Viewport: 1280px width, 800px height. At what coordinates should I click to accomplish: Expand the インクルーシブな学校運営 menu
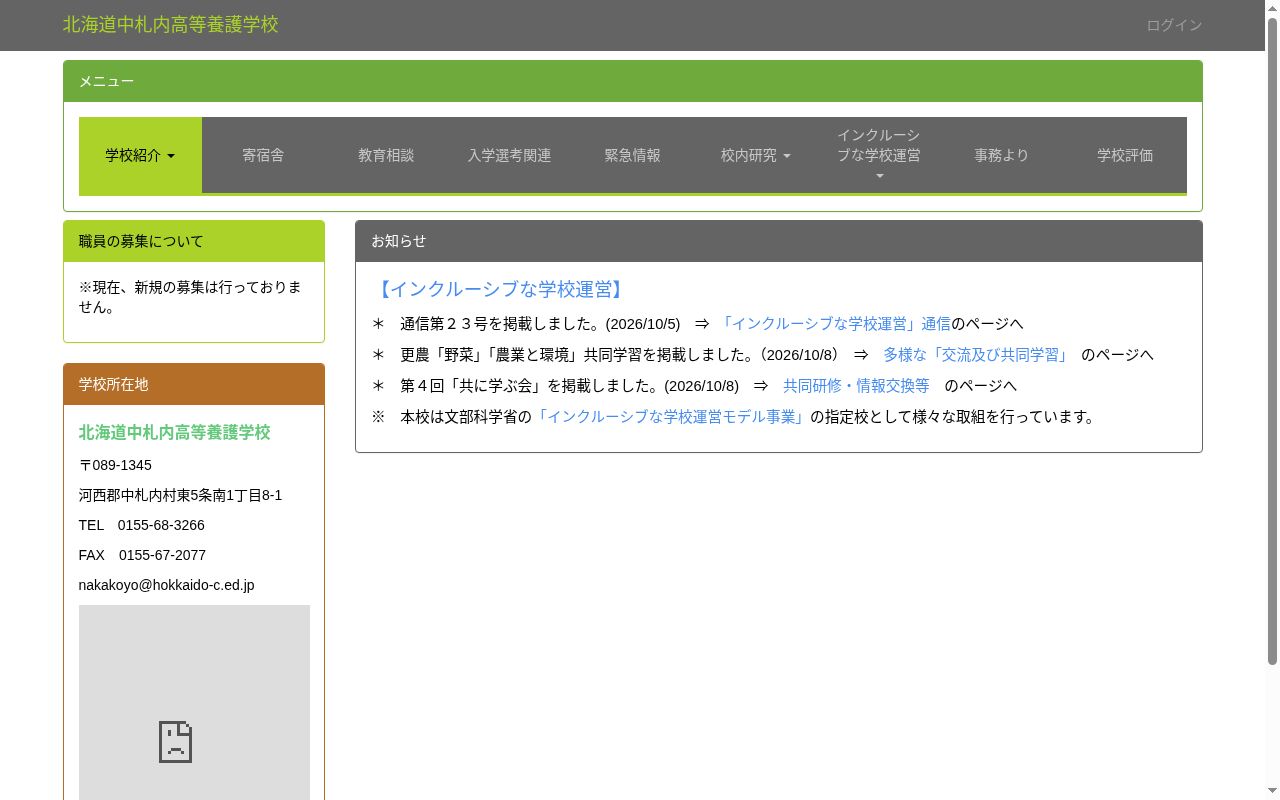click(x=878, y=155)
